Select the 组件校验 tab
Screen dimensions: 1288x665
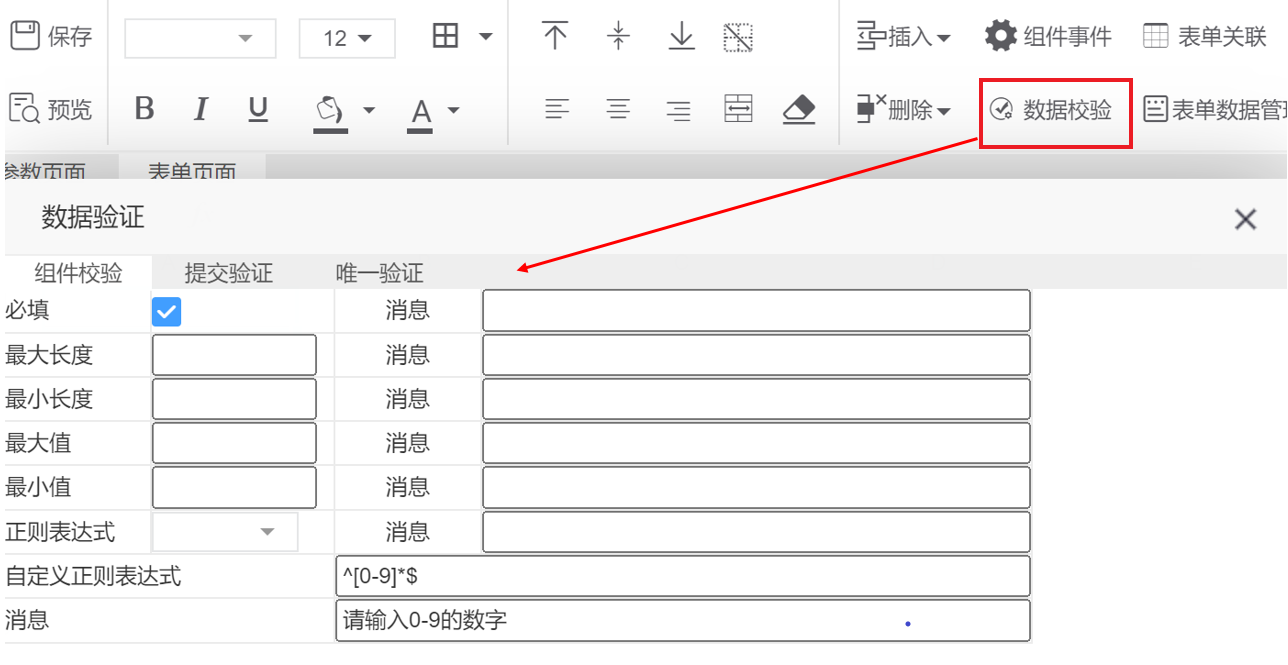tap(78, 273)
